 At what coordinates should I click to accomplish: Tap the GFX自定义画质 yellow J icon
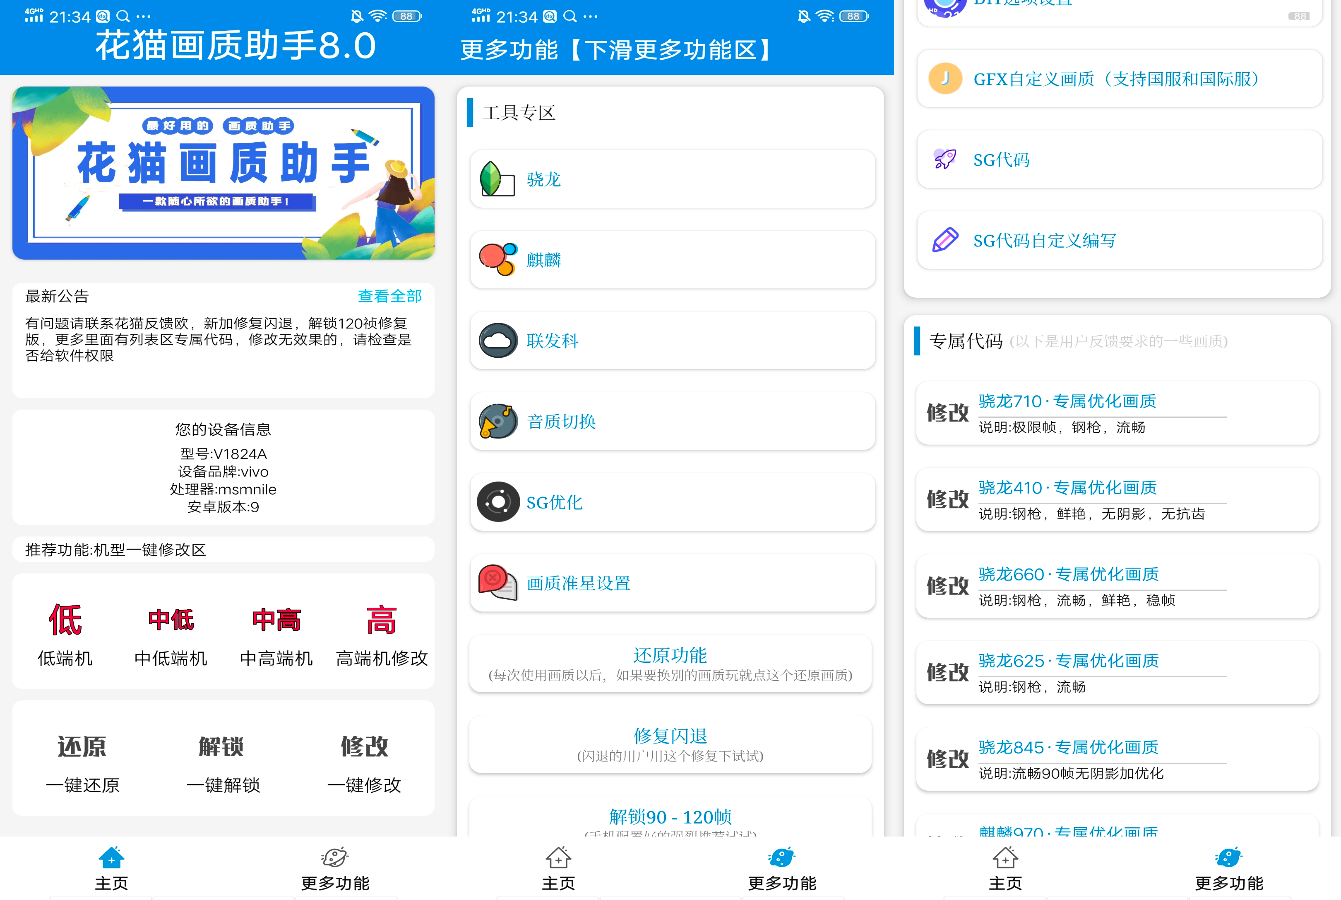[945, 78]
